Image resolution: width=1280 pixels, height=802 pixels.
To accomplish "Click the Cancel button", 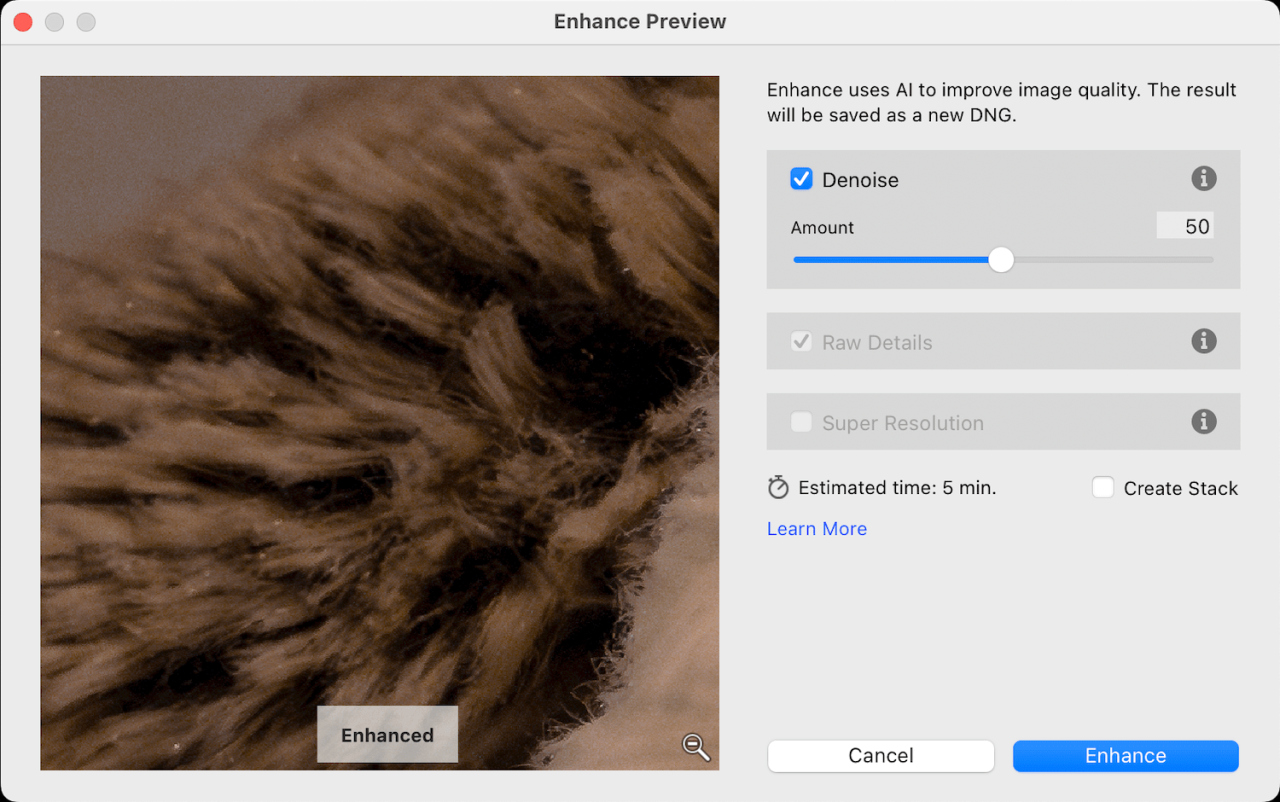I will (881, 756).
